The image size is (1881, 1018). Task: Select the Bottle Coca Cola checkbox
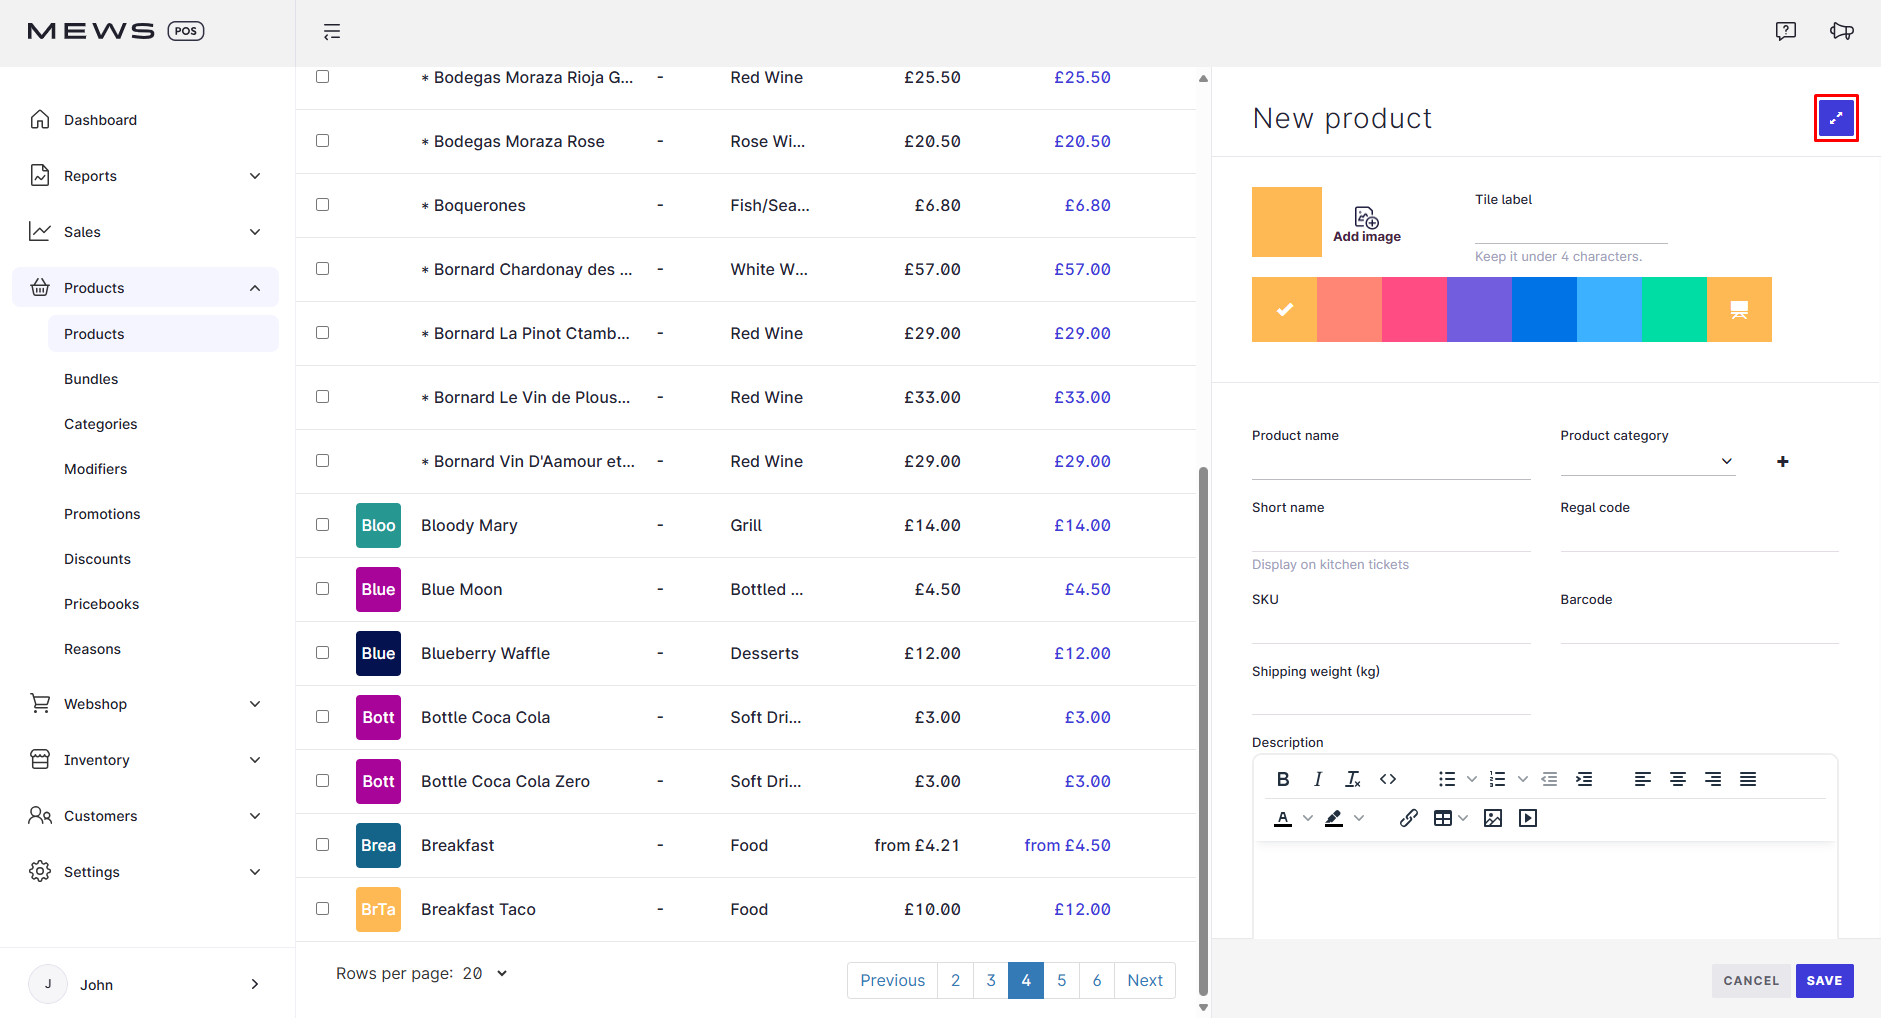(x=322, y=716)
